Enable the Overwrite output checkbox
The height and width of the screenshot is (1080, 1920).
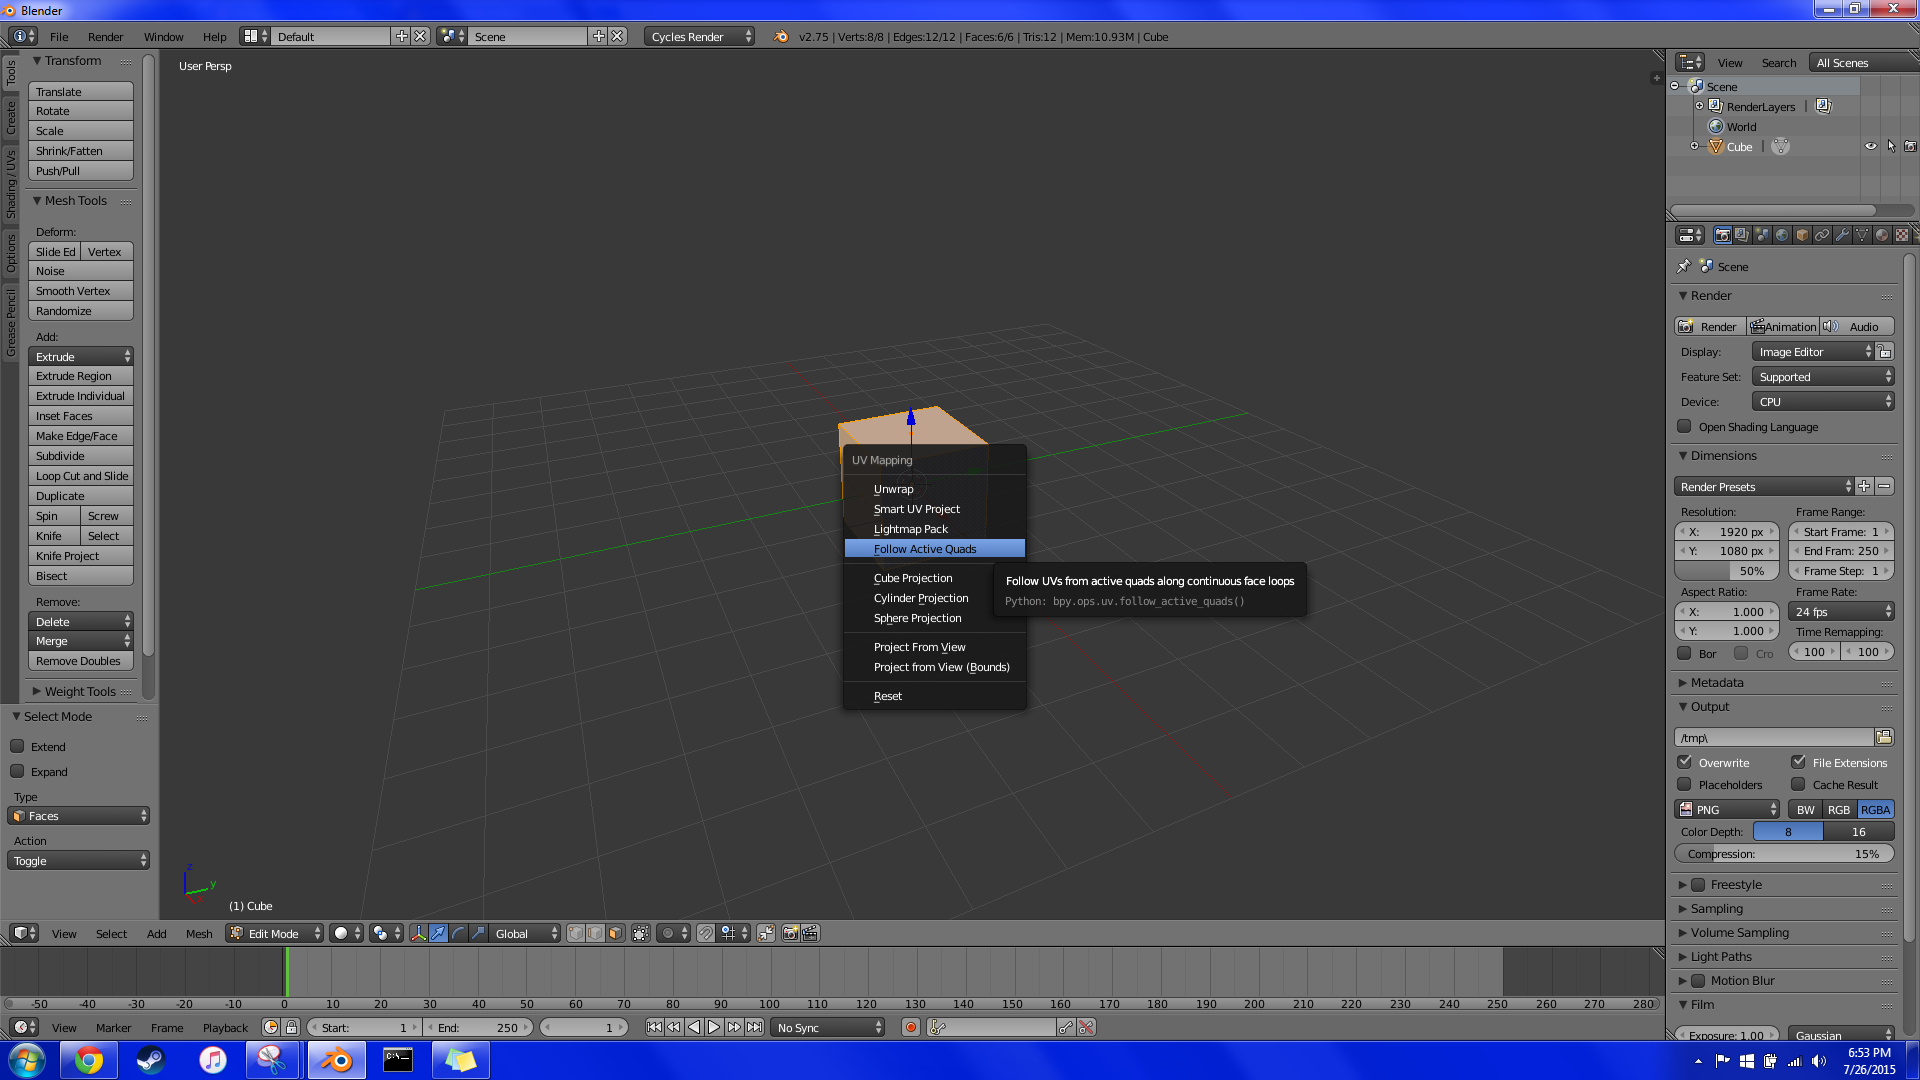(1685, 762)
